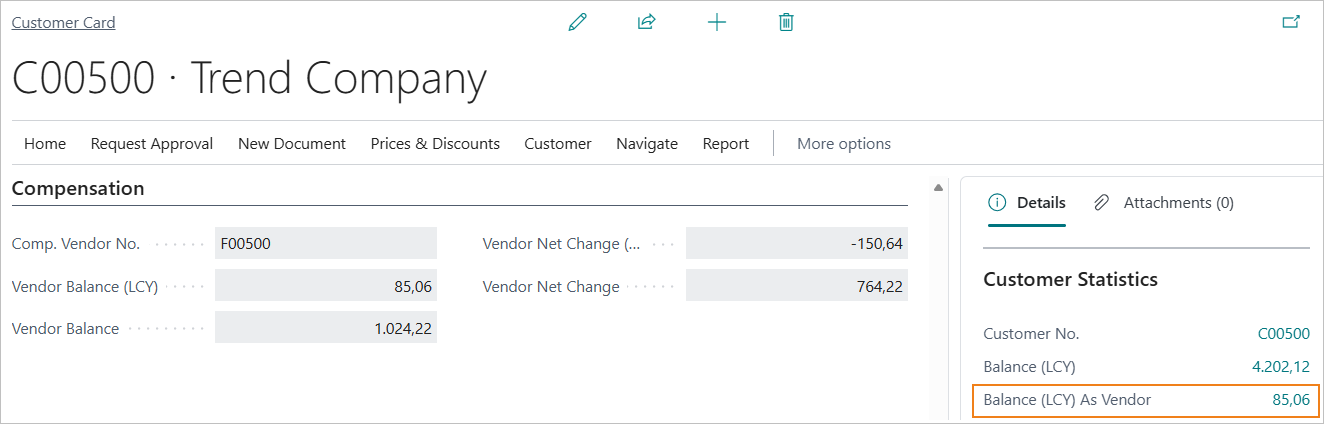Drill down Balance (LCY) As Vendor value

coord(1290,400)
